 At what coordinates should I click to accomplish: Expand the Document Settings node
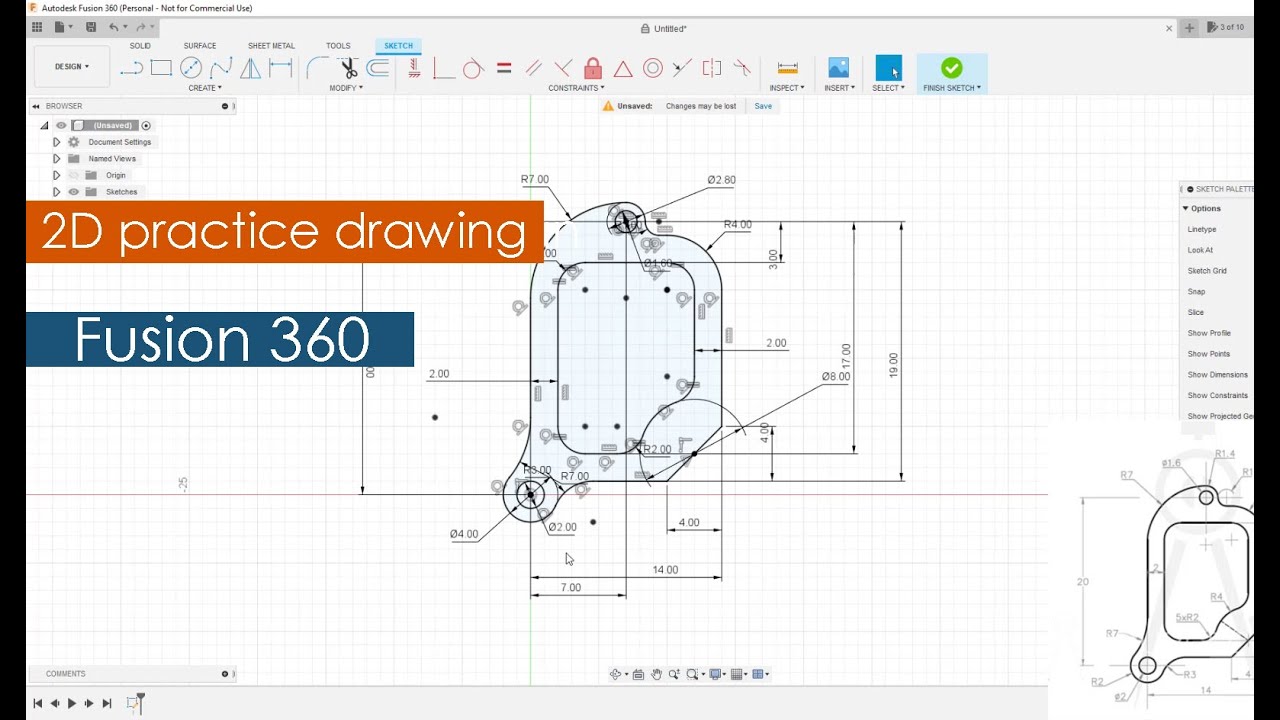click(57, 142)
